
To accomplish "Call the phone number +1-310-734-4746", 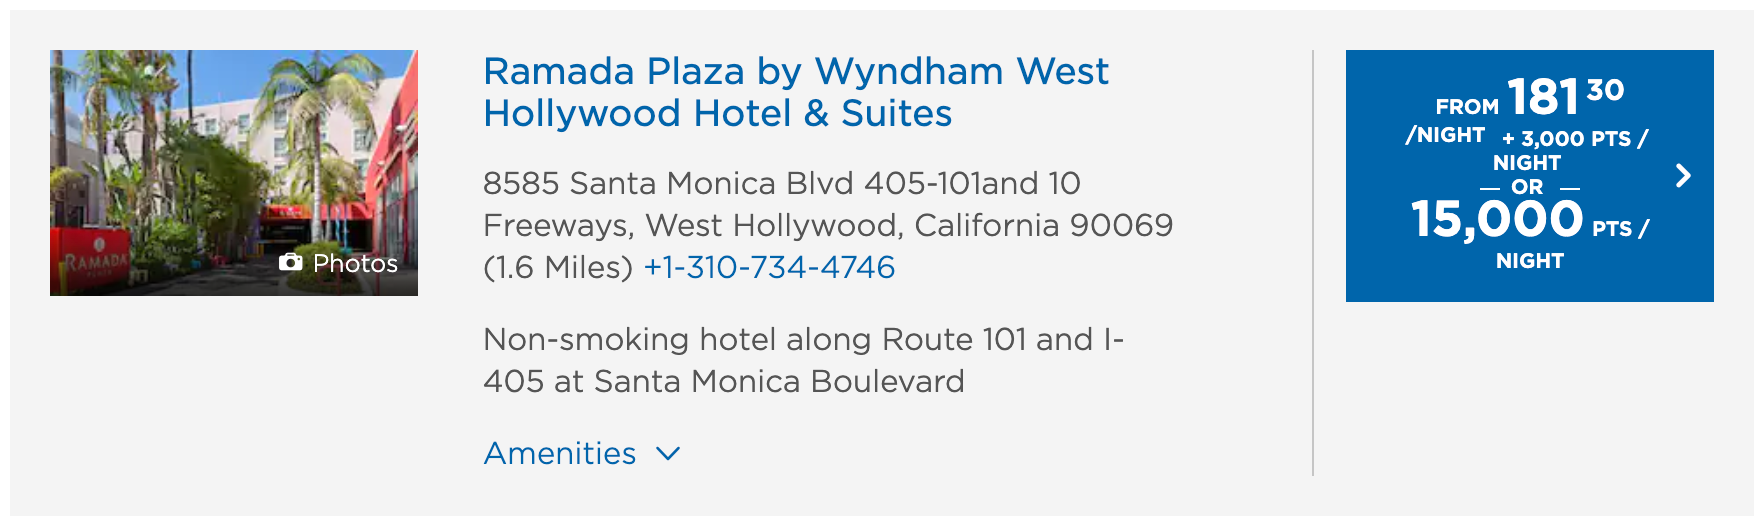I will (769, 267).
